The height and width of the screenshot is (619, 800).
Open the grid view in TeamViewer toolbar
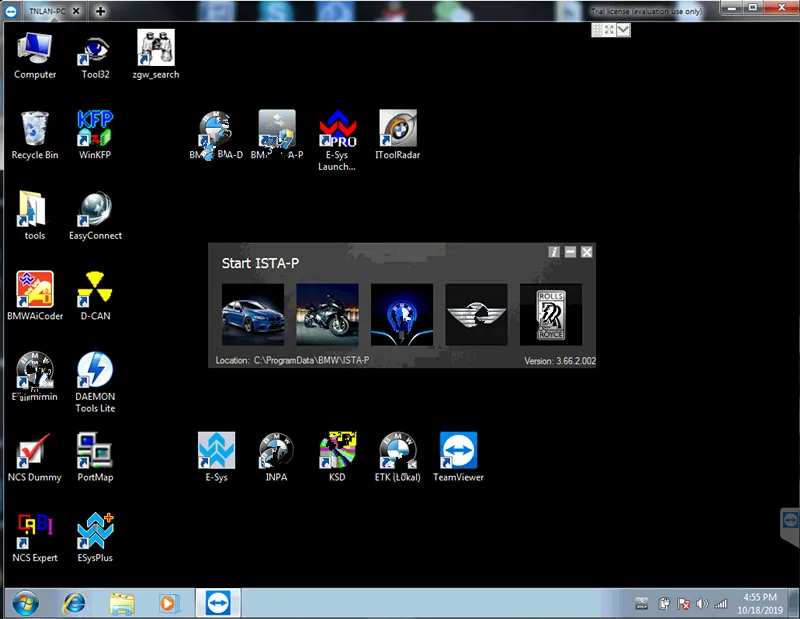tap(597, 30)
